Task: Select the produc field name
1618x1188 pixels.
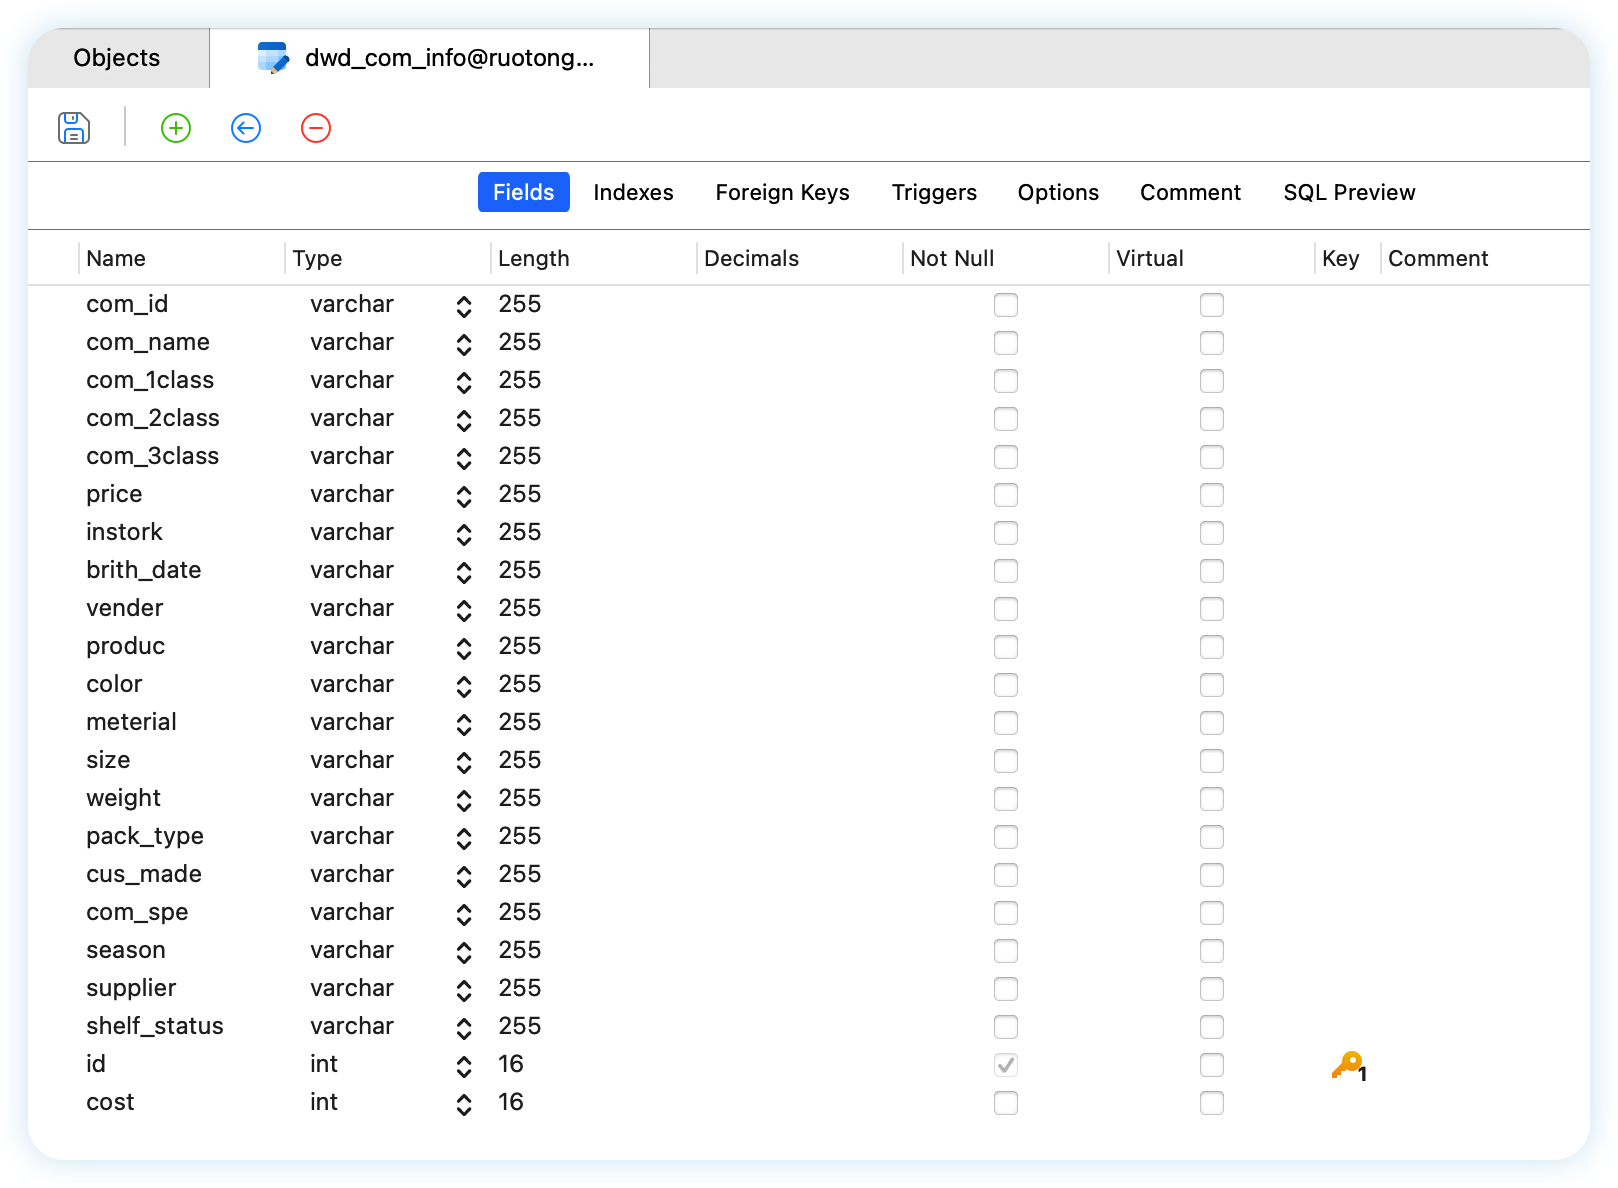Action: coord(126,646)
